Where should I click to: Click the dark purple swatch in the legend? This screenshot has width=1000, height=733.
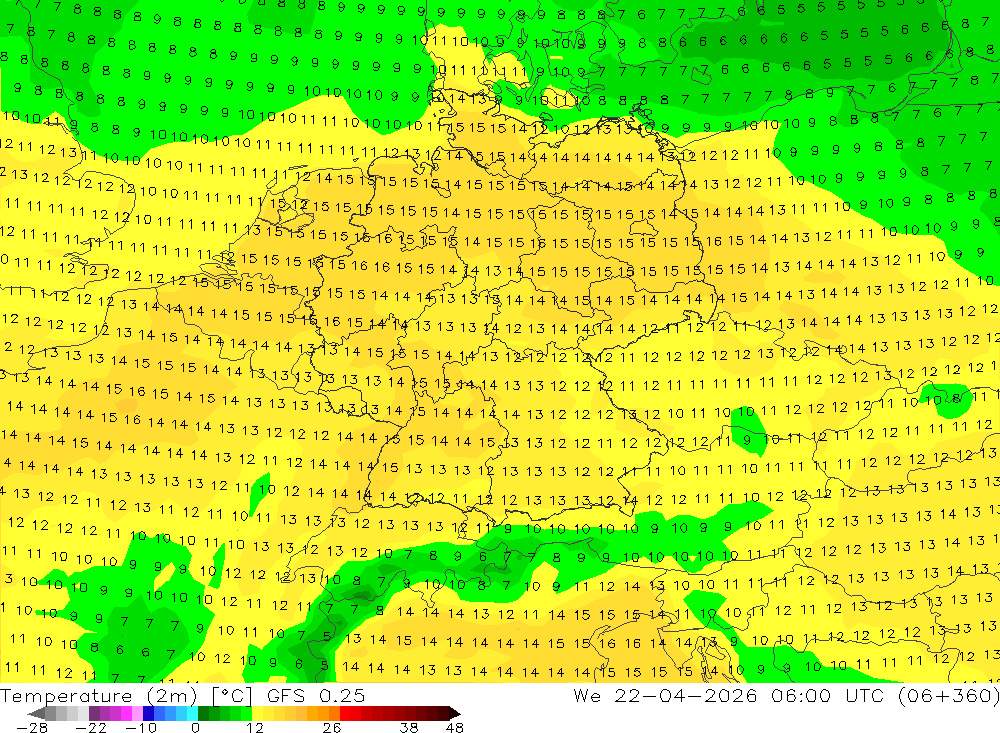(x=94, y=713)
